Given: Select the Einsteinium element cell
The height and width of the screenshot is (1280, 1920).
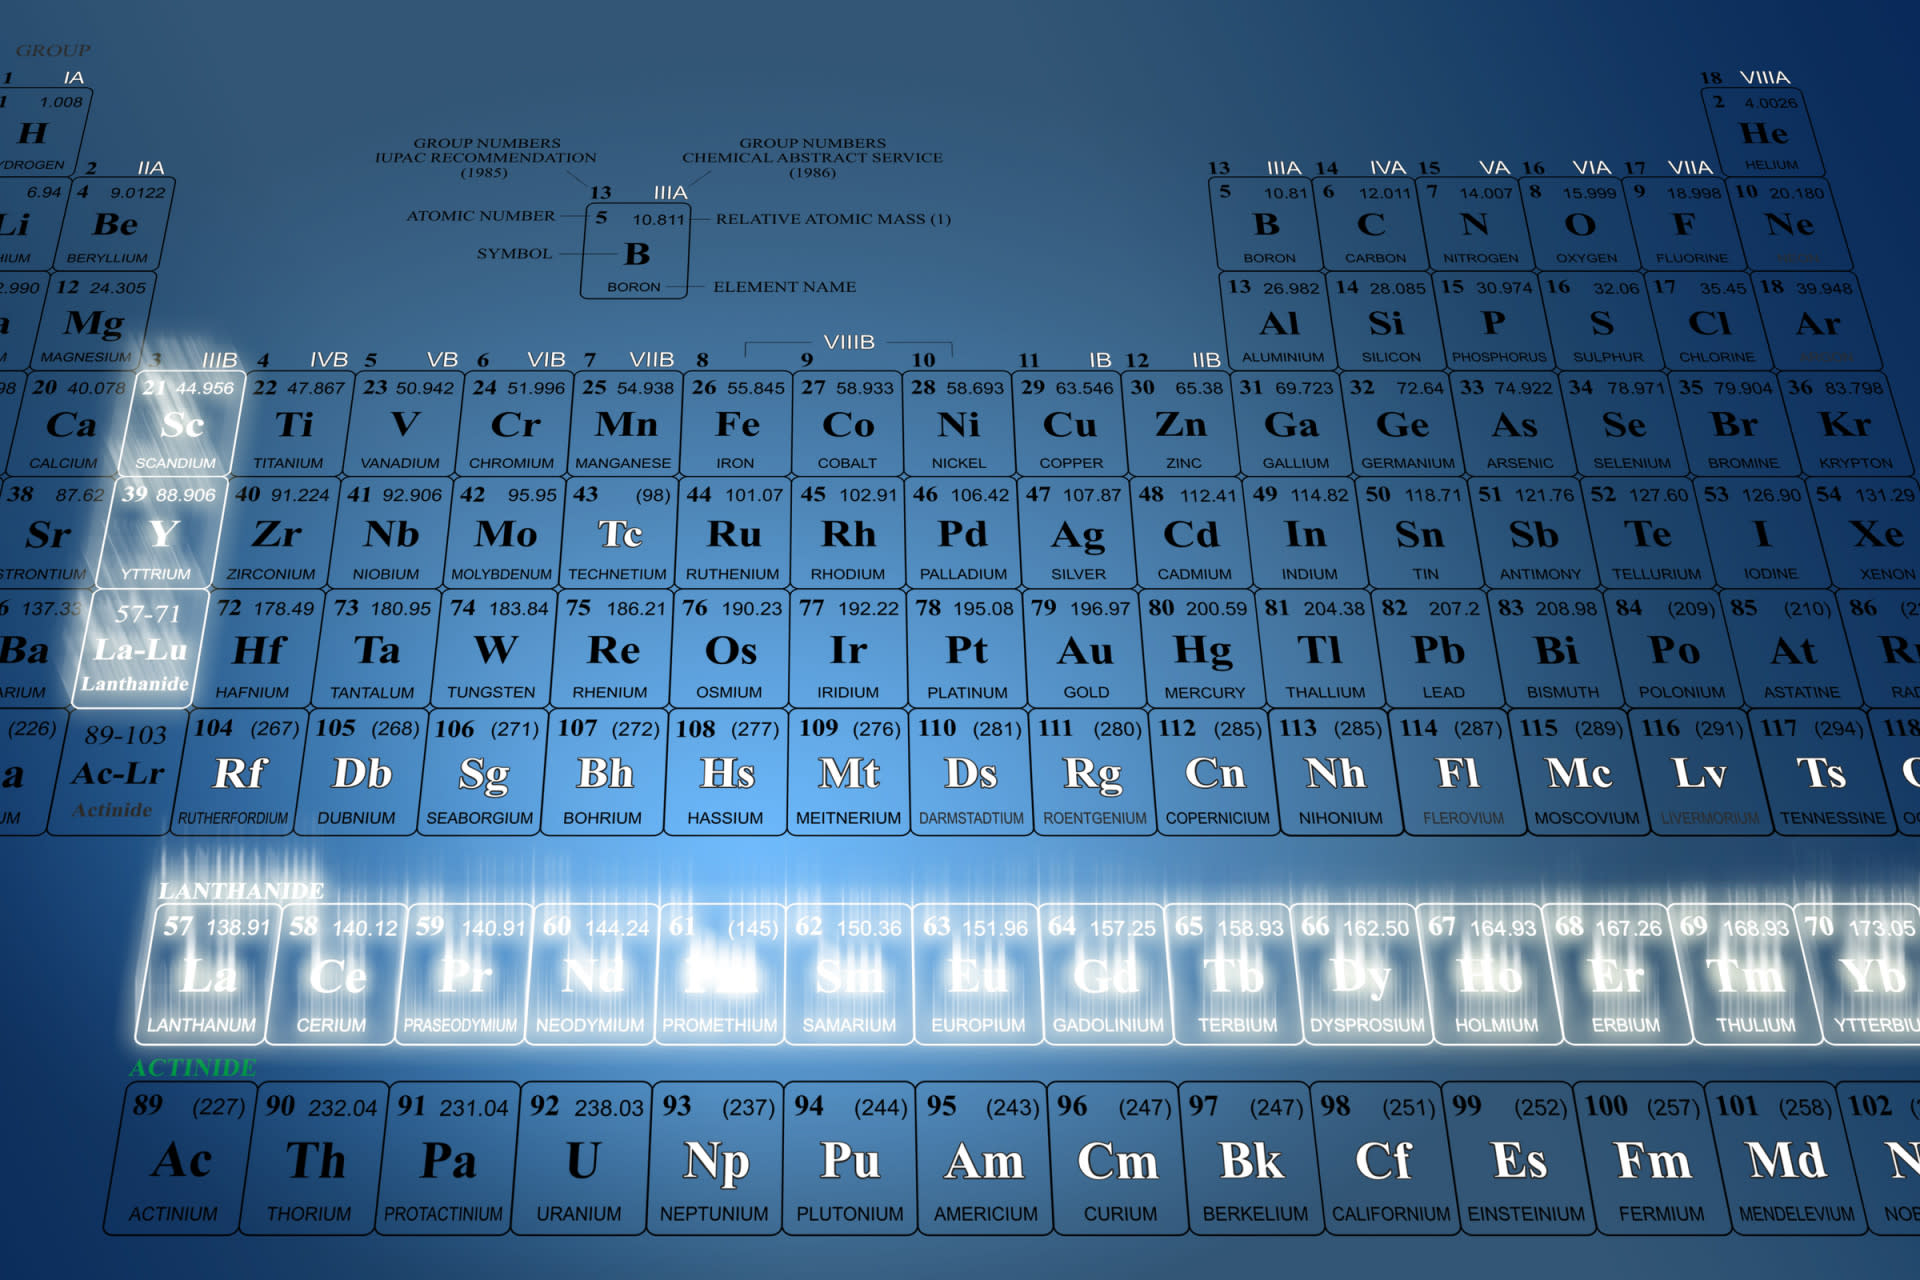Looking at the screenshot, I should pyautogui.click(x=1520, y=1160).
